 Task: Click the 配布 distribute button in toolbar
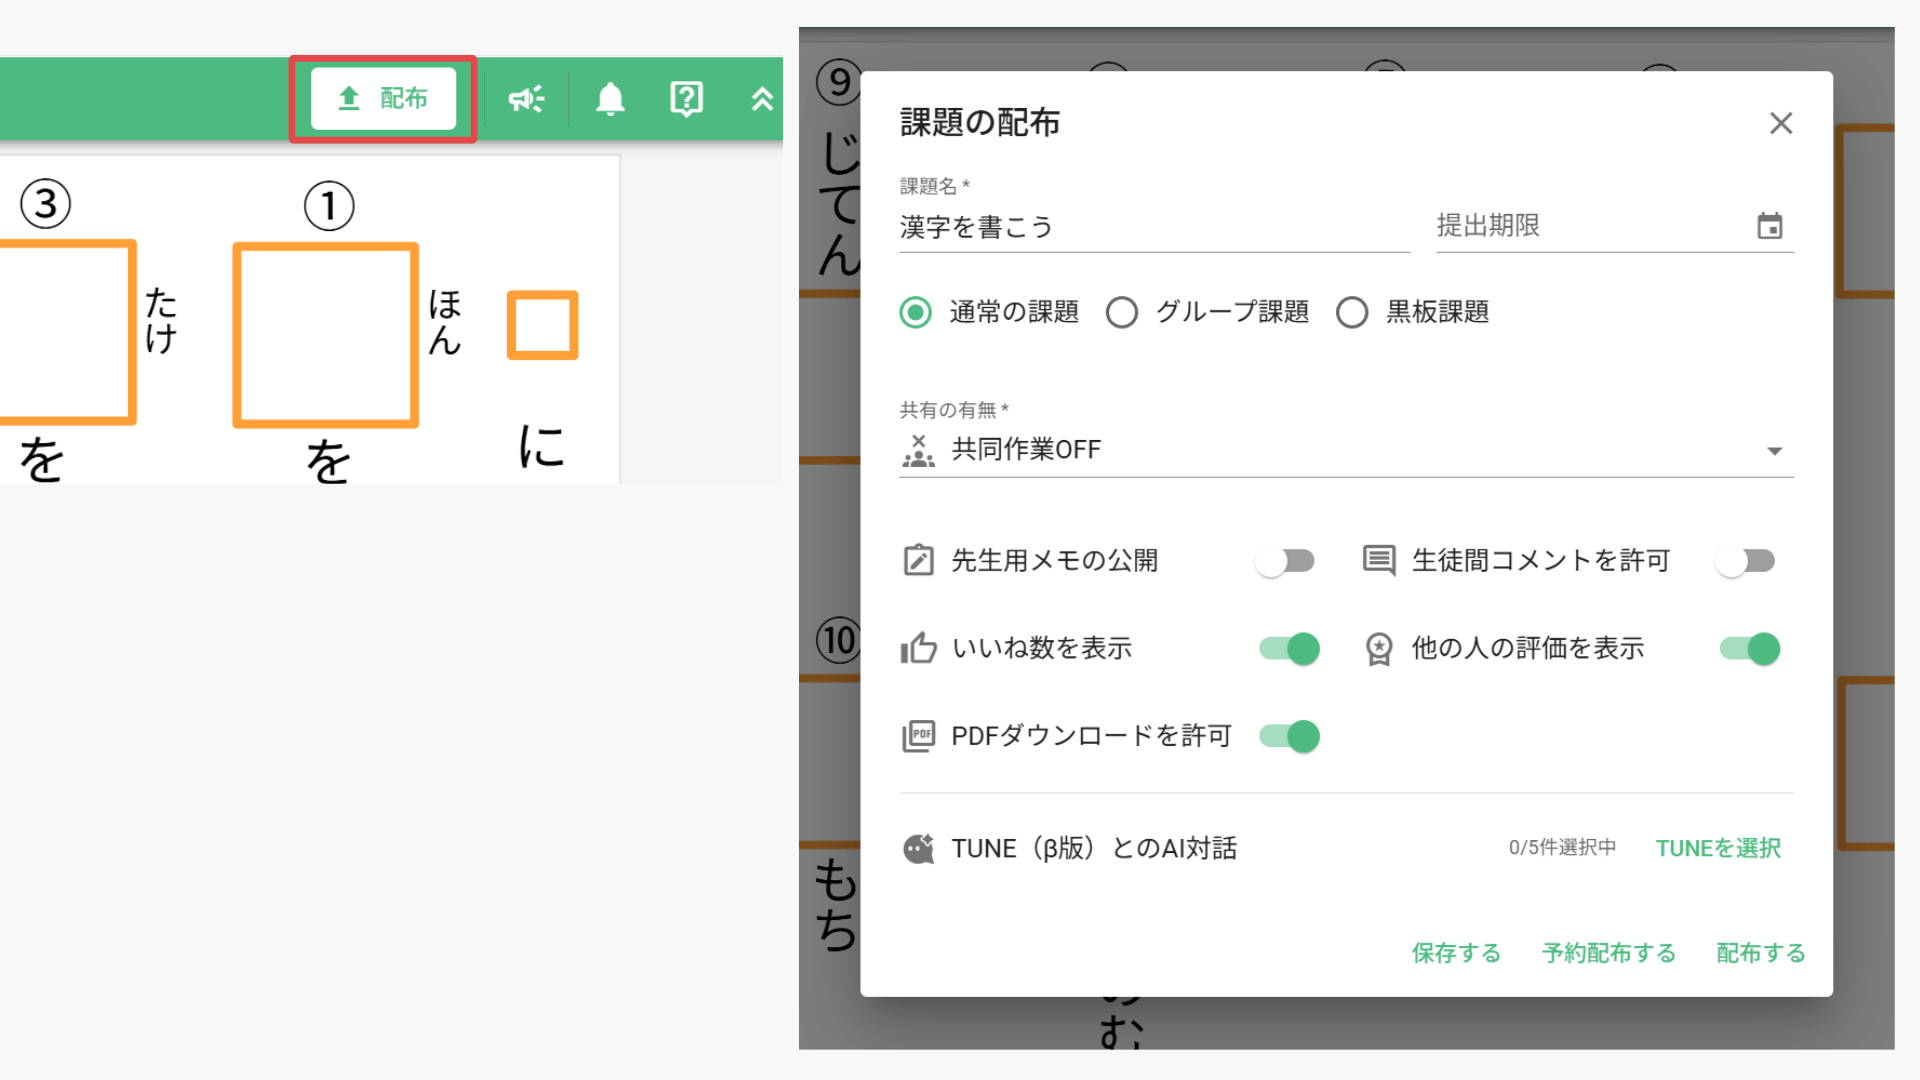tap(383, 98)
